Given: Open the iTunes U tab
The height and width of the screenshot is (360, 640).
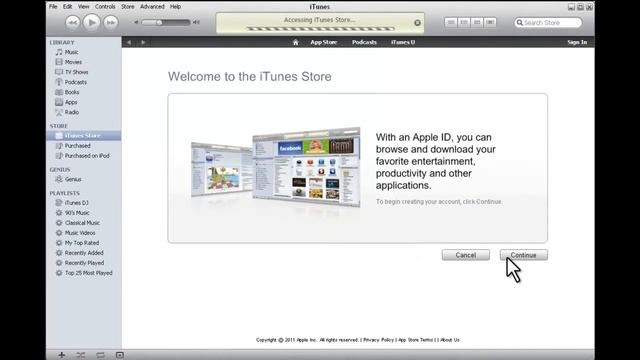Looking at the screenshot, I should [x=403, y=42].
